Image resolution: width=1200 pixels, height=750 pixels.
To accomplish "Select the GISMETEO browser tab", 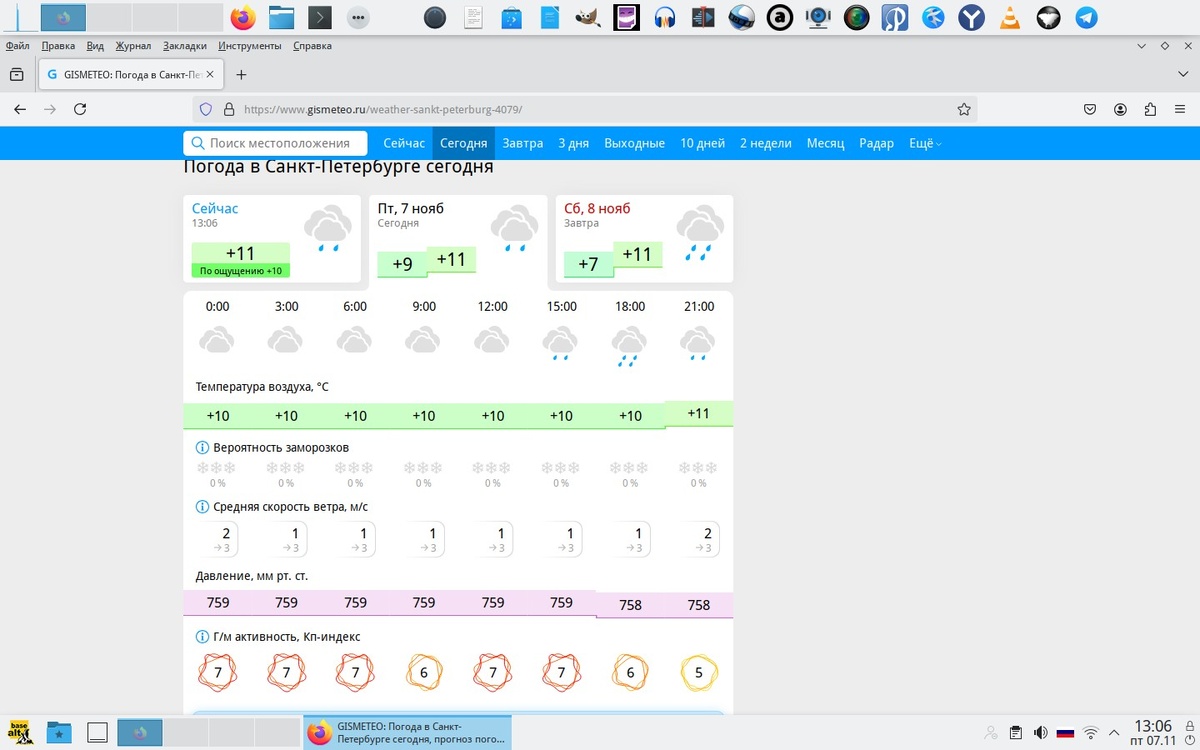I will tap(130, 74).
